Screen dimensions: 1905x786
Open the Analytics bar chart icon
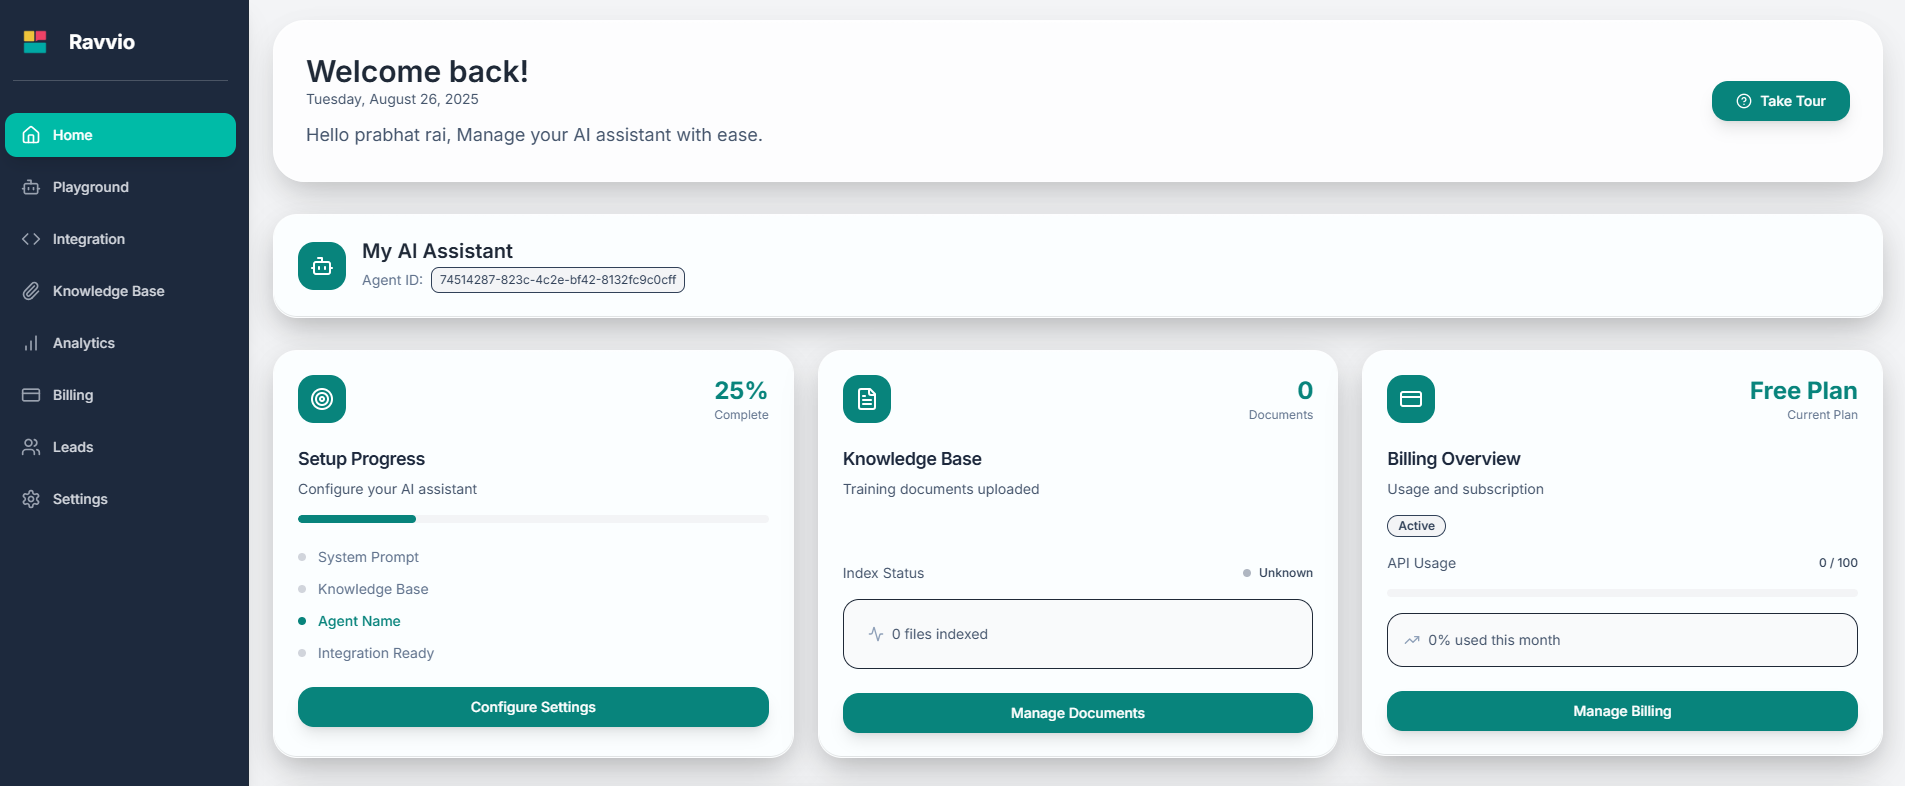coord(31,343)
